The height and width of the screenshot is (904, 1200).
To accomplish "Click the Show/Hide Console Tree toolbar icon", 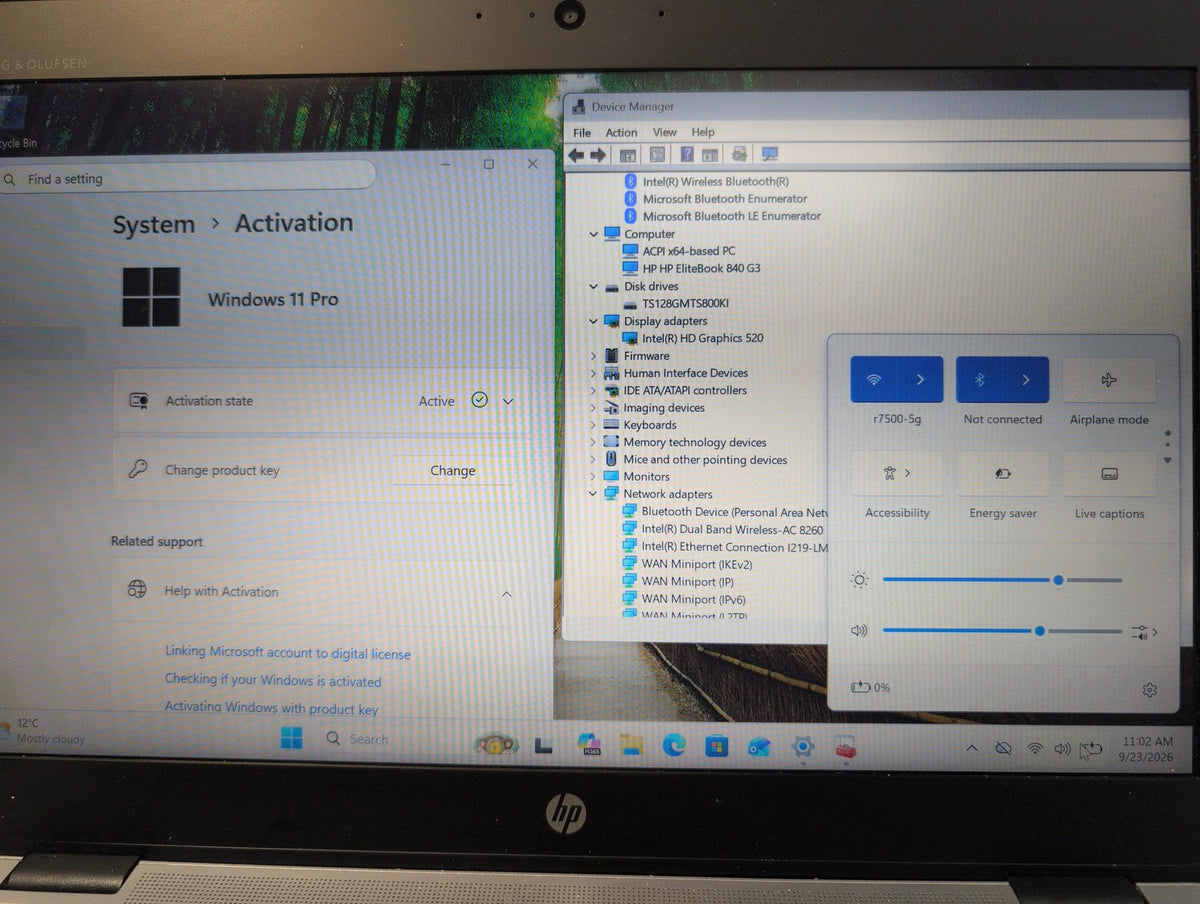I will coord(628,155).
